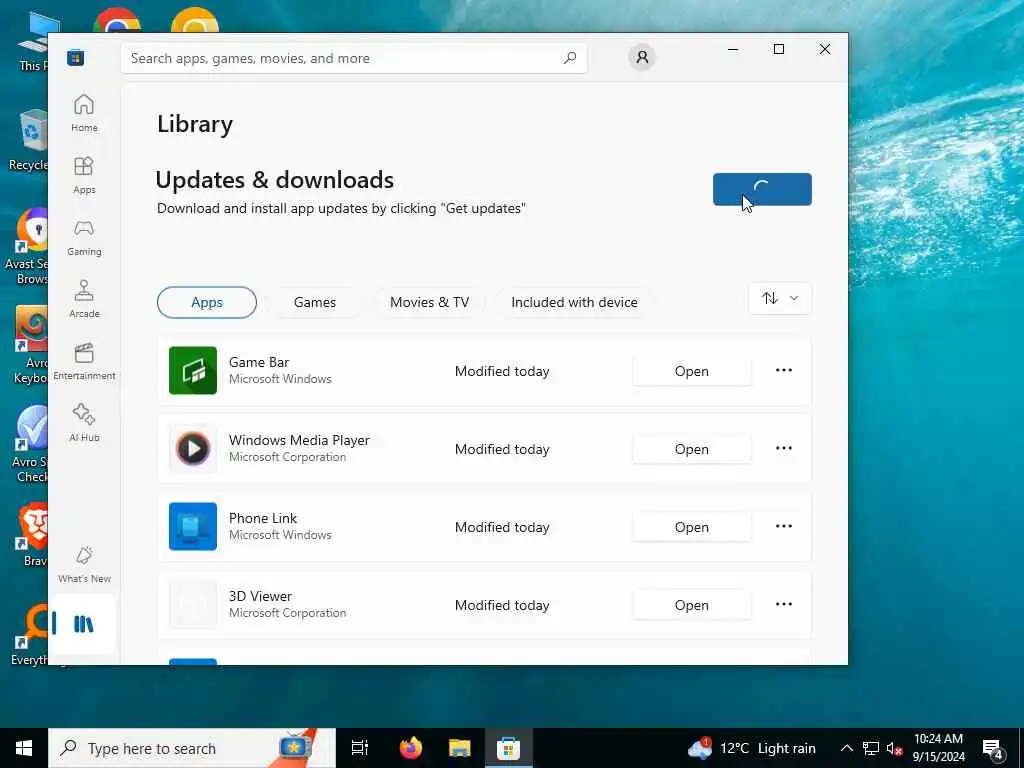Click the muted volume tray icon
1024x768 pixels.
coord(895,748)
